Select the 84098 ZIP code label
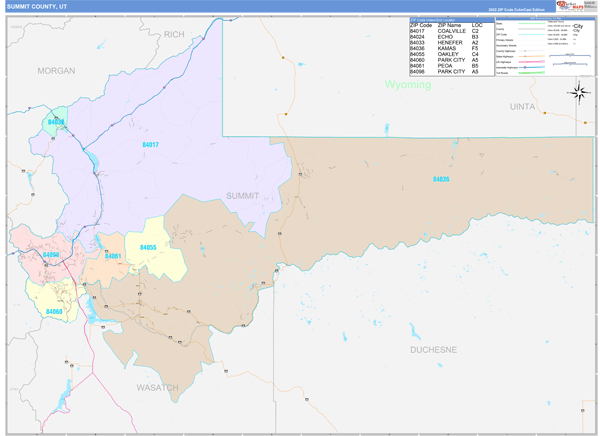 point(50,255)
